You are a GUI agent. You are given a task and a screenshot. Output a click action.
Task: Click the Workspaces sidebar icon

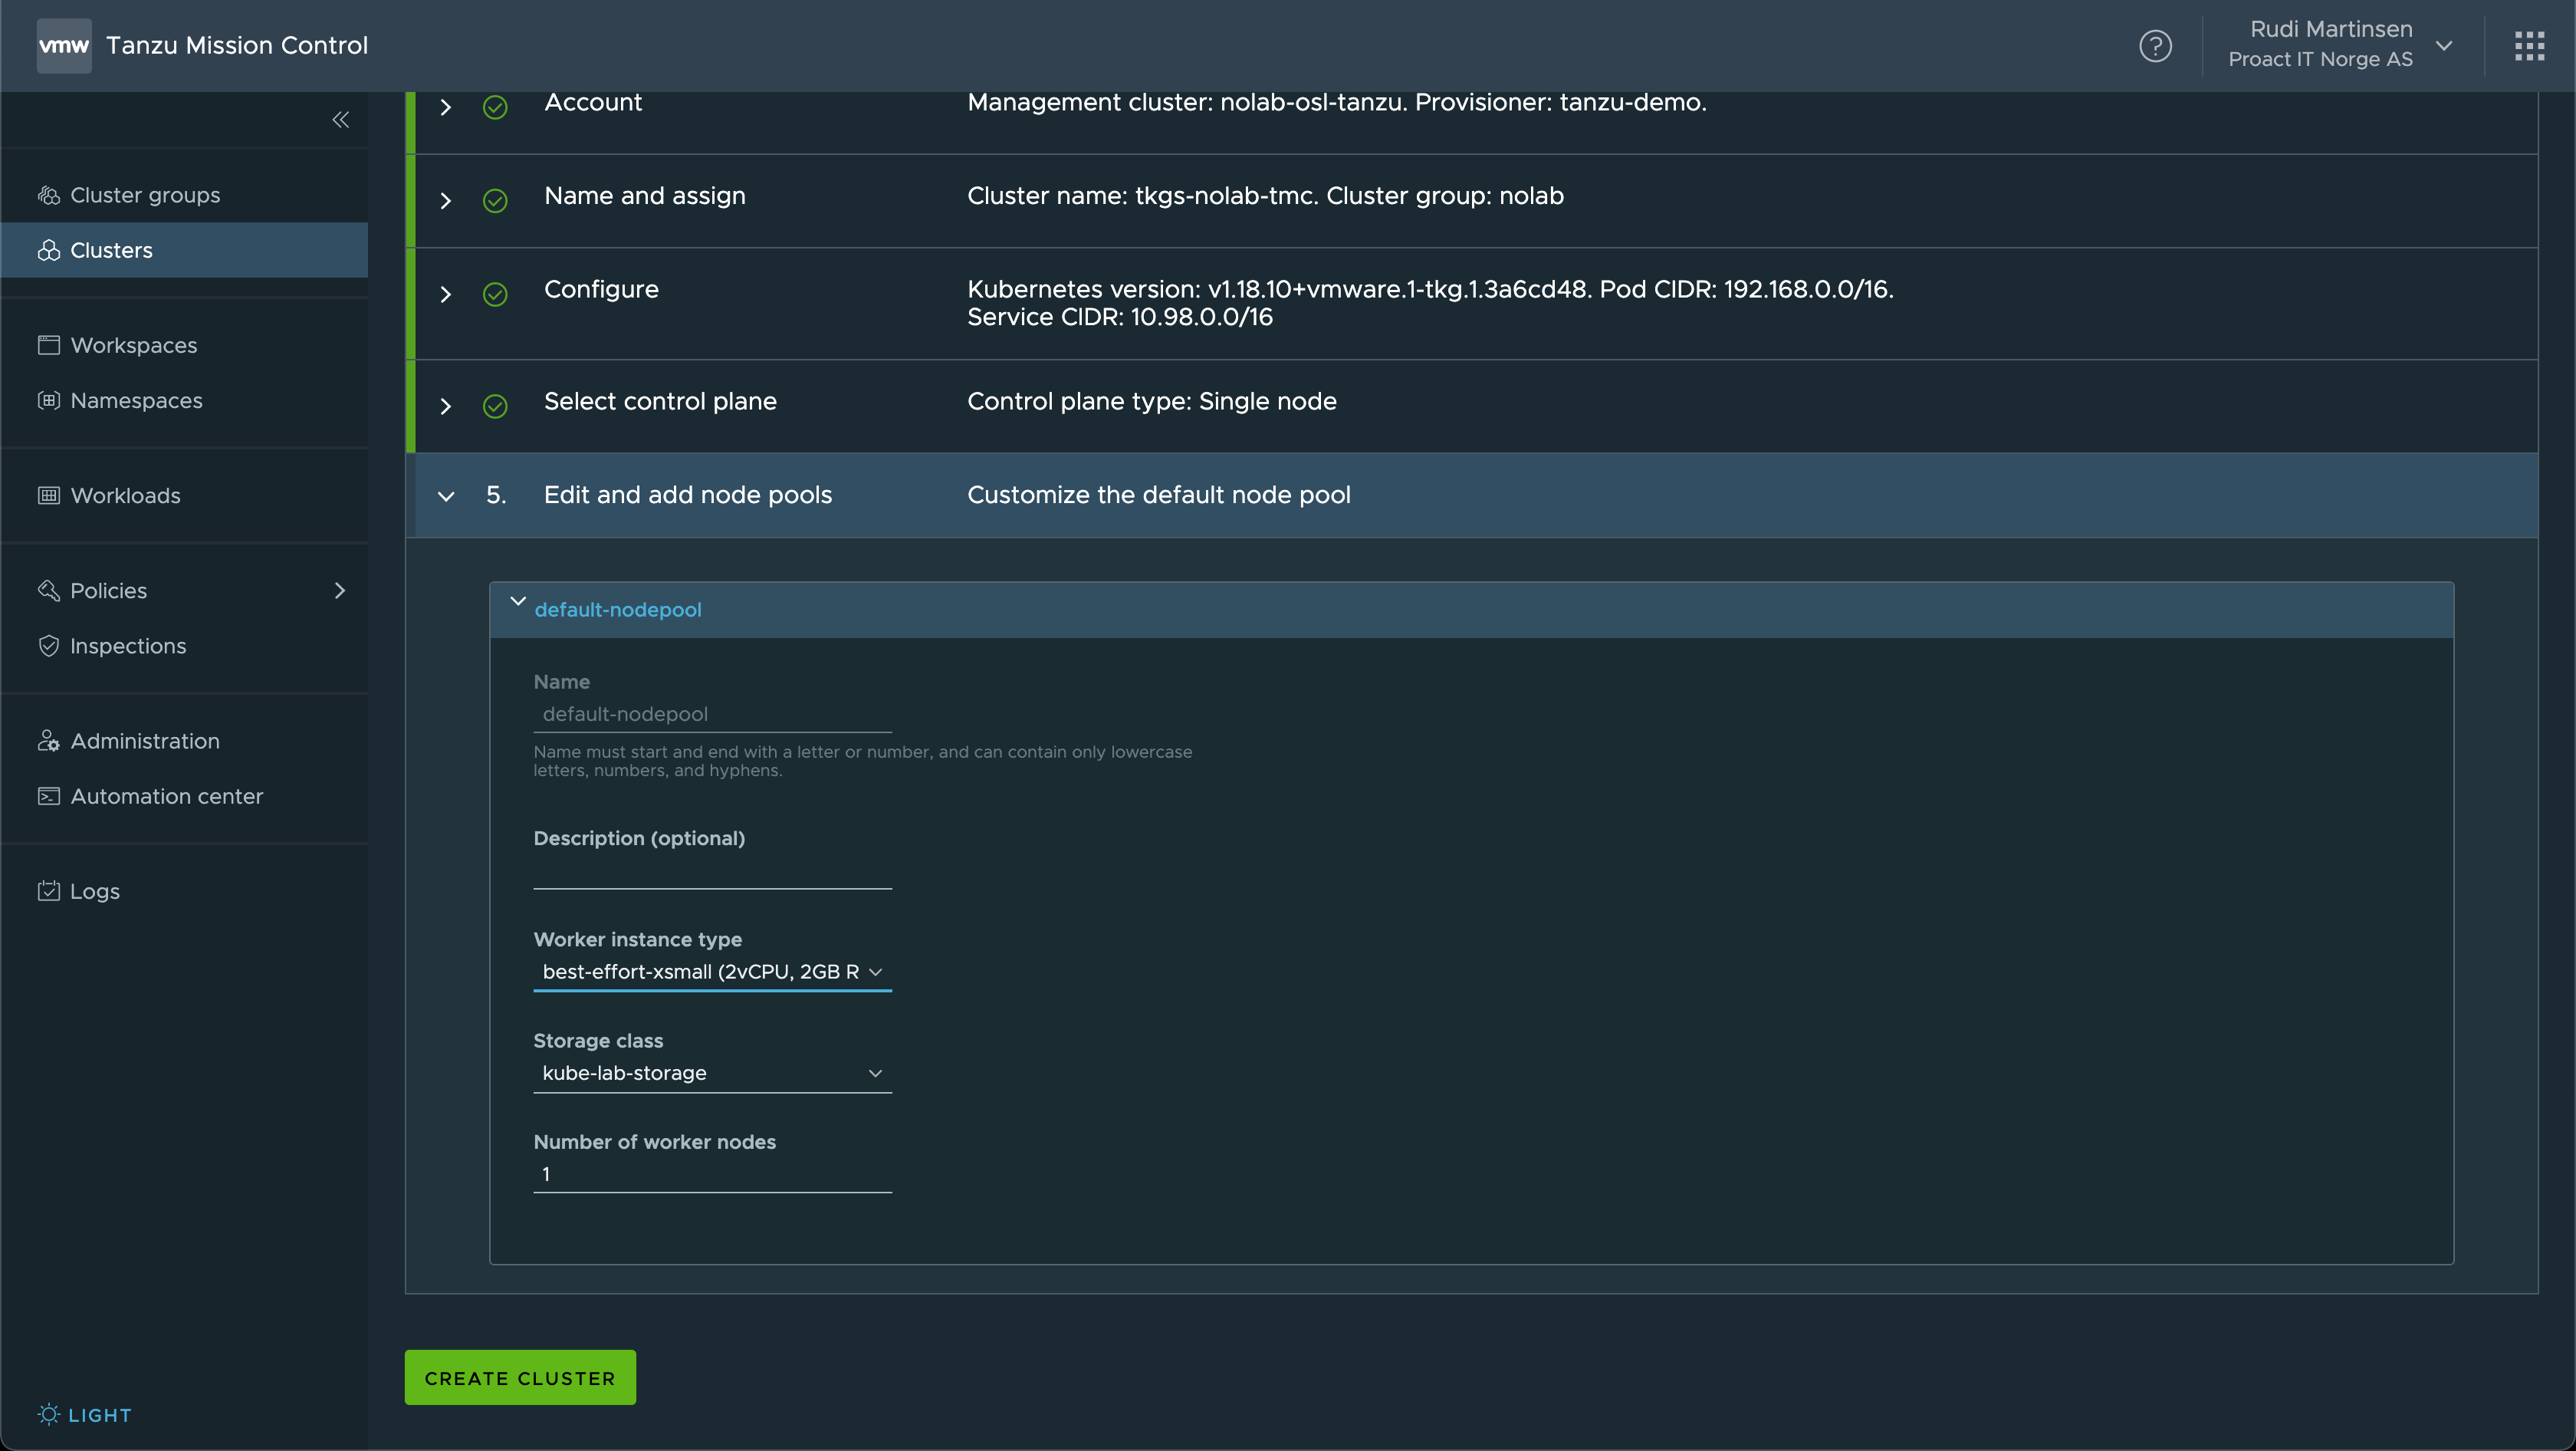click(48, 345)
